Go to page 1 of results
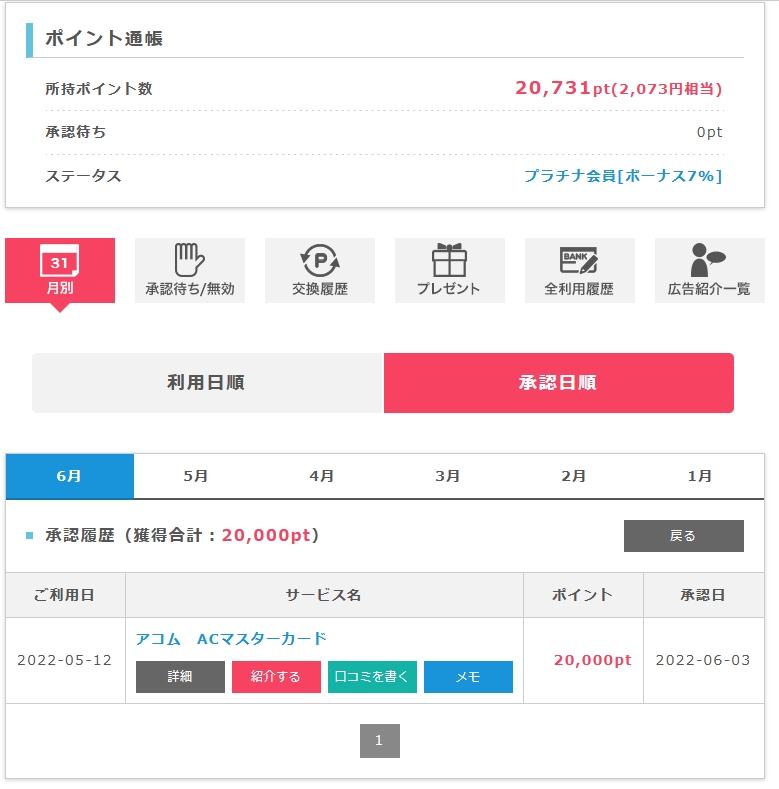The height and width of the screenshot is (789, 779). tap(379, 741)
